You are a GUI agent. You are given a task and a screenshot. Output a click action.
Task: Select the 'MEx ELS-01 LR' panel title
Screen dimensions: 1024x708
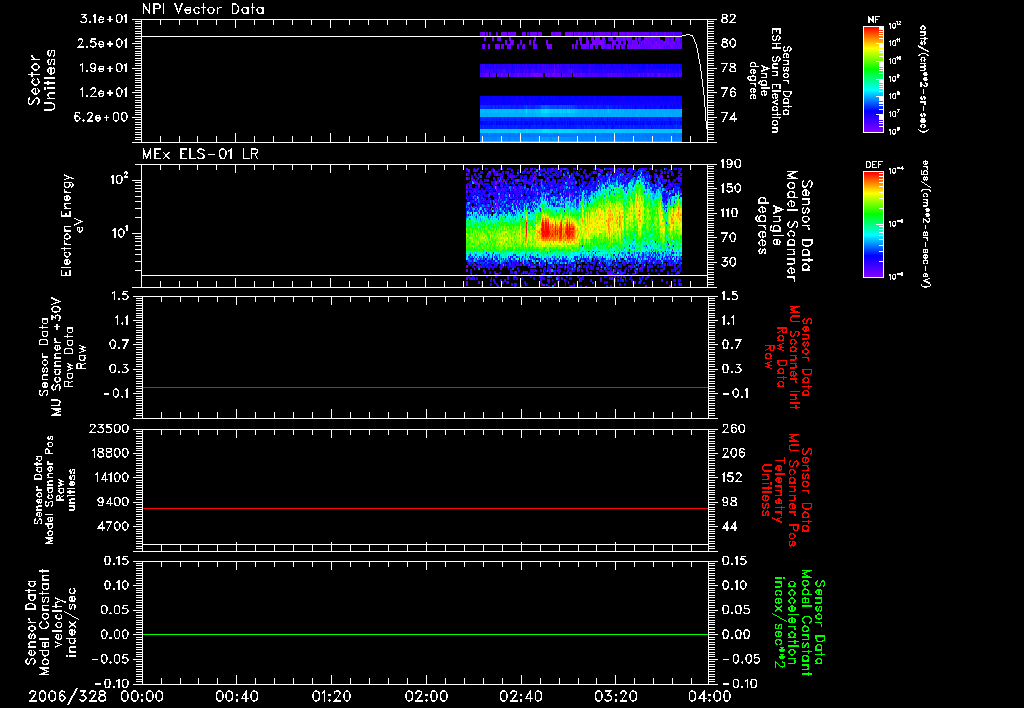coord(200,154)
